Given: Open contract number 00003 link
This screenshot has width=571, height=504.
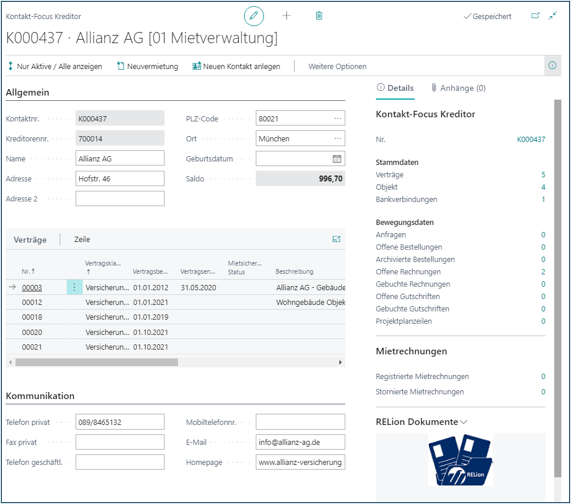Looking at the screenshot, I should (32, 288).
